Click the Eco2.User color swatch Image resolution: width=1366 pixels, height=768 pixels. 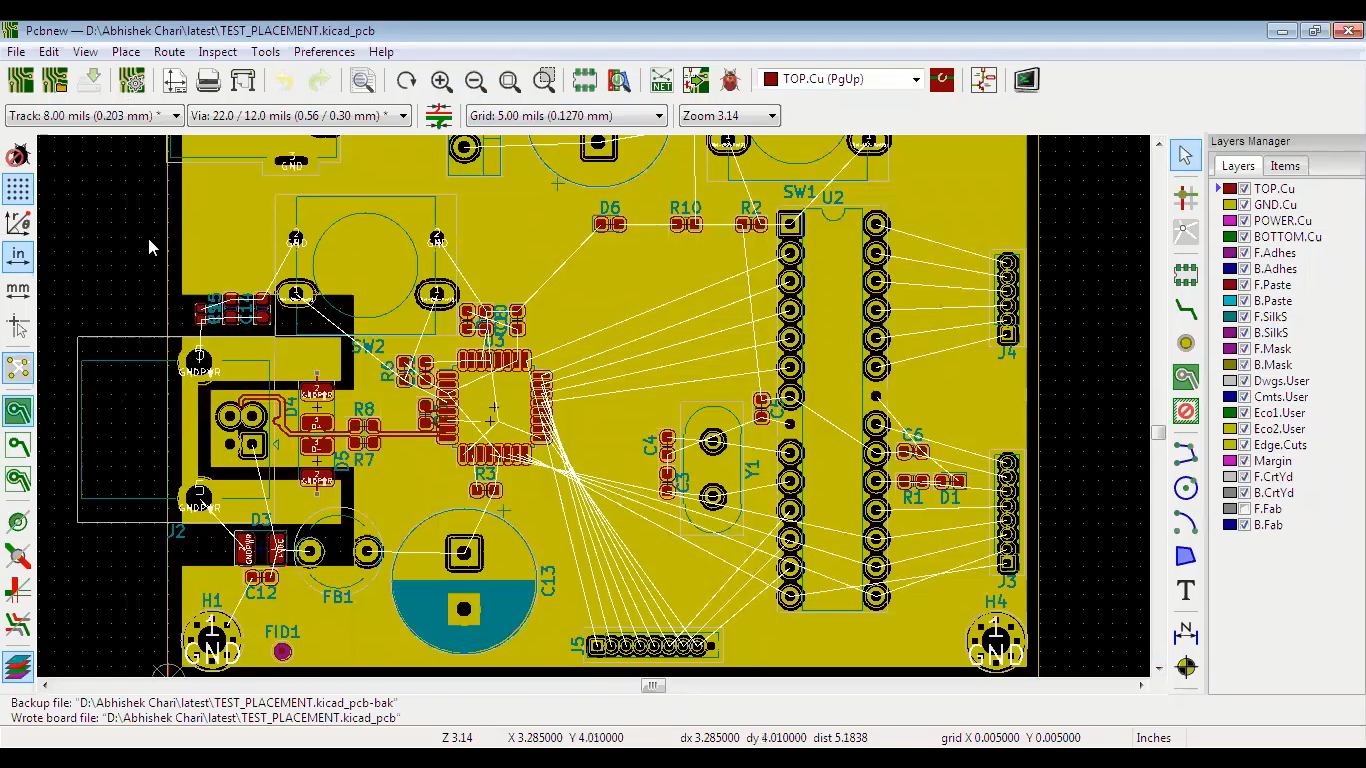coord(1230,429)
